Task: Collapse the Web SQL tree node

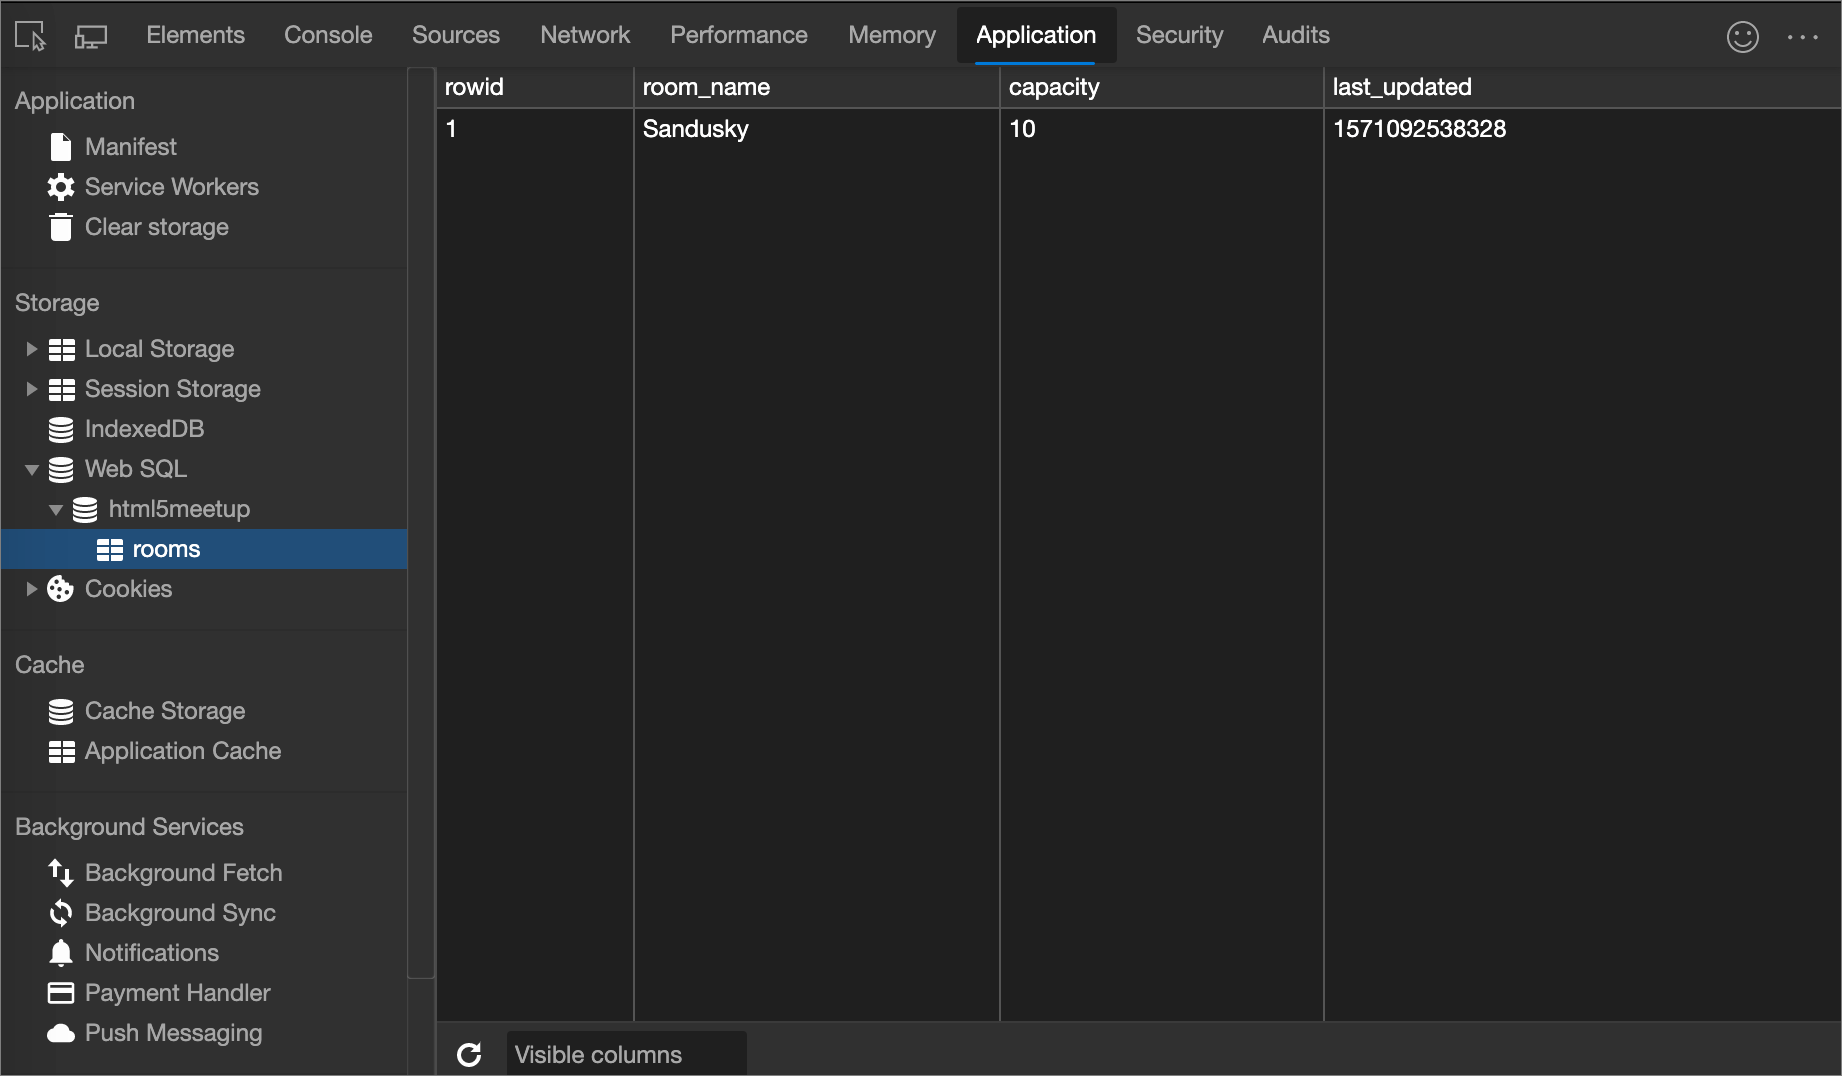Action: click(x=32, y=469)
